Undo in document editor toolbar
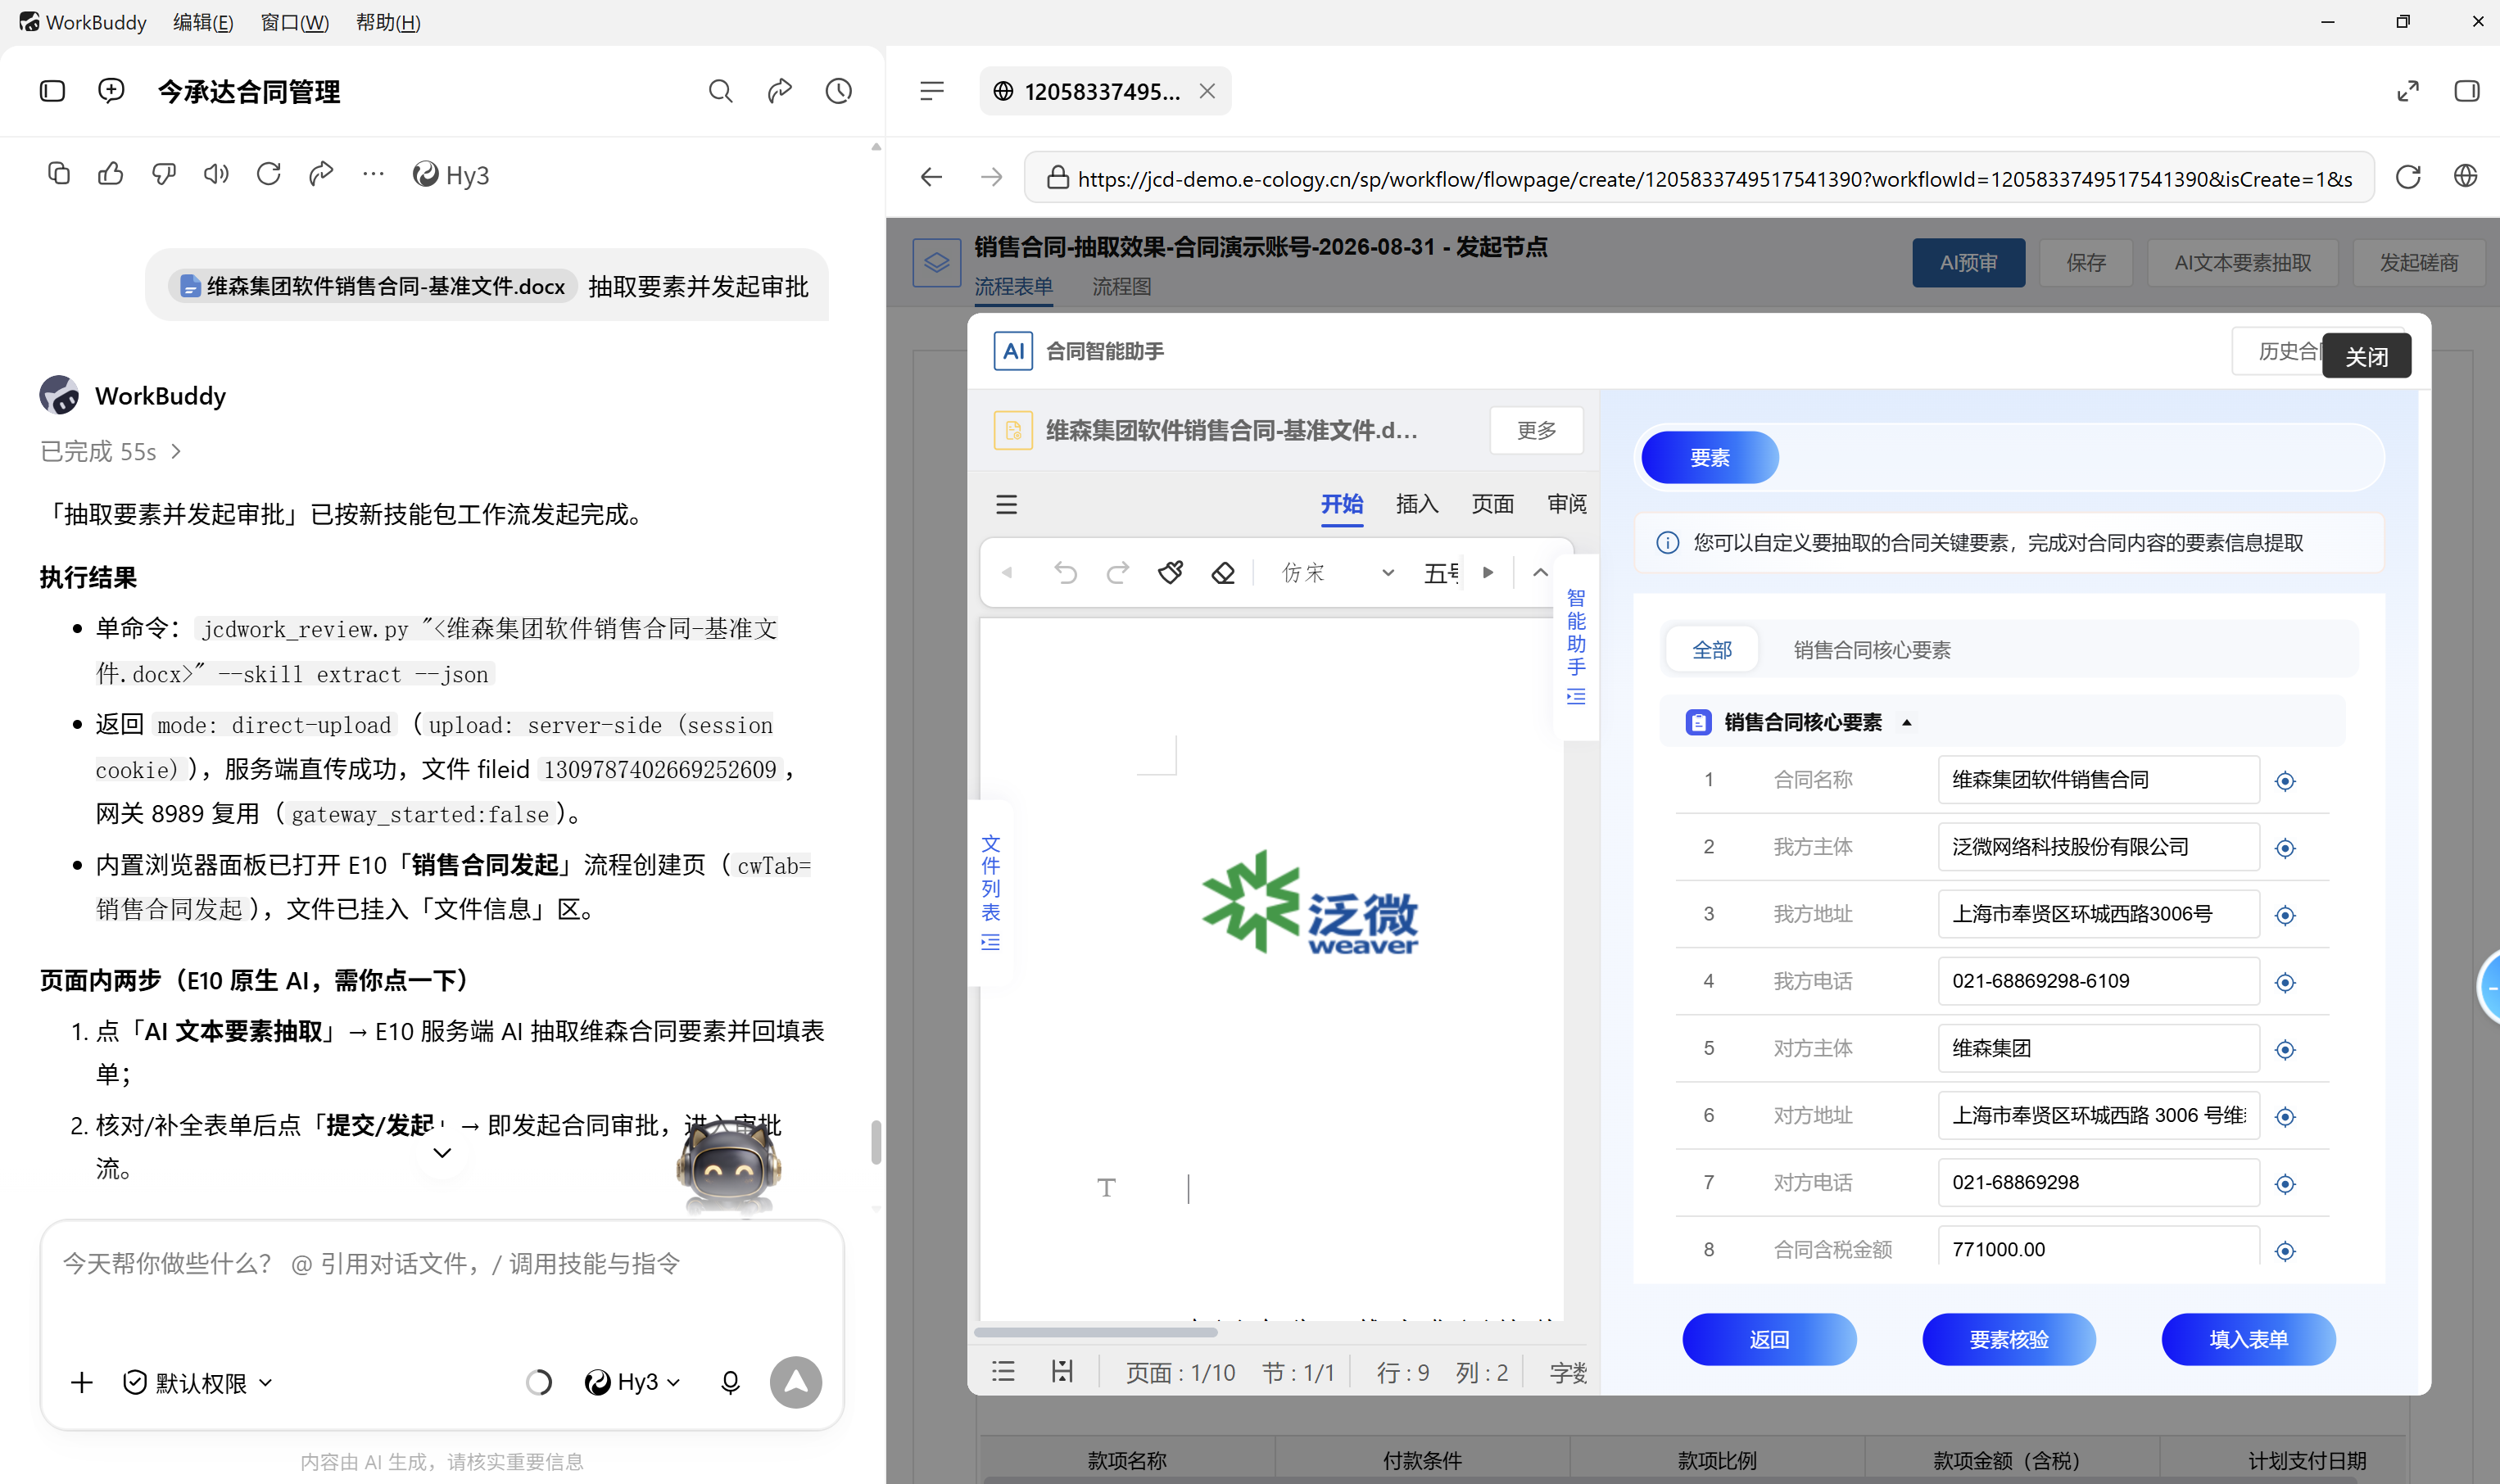The height and width of the screenshot is (1484, 2500). coord(1065,572)
